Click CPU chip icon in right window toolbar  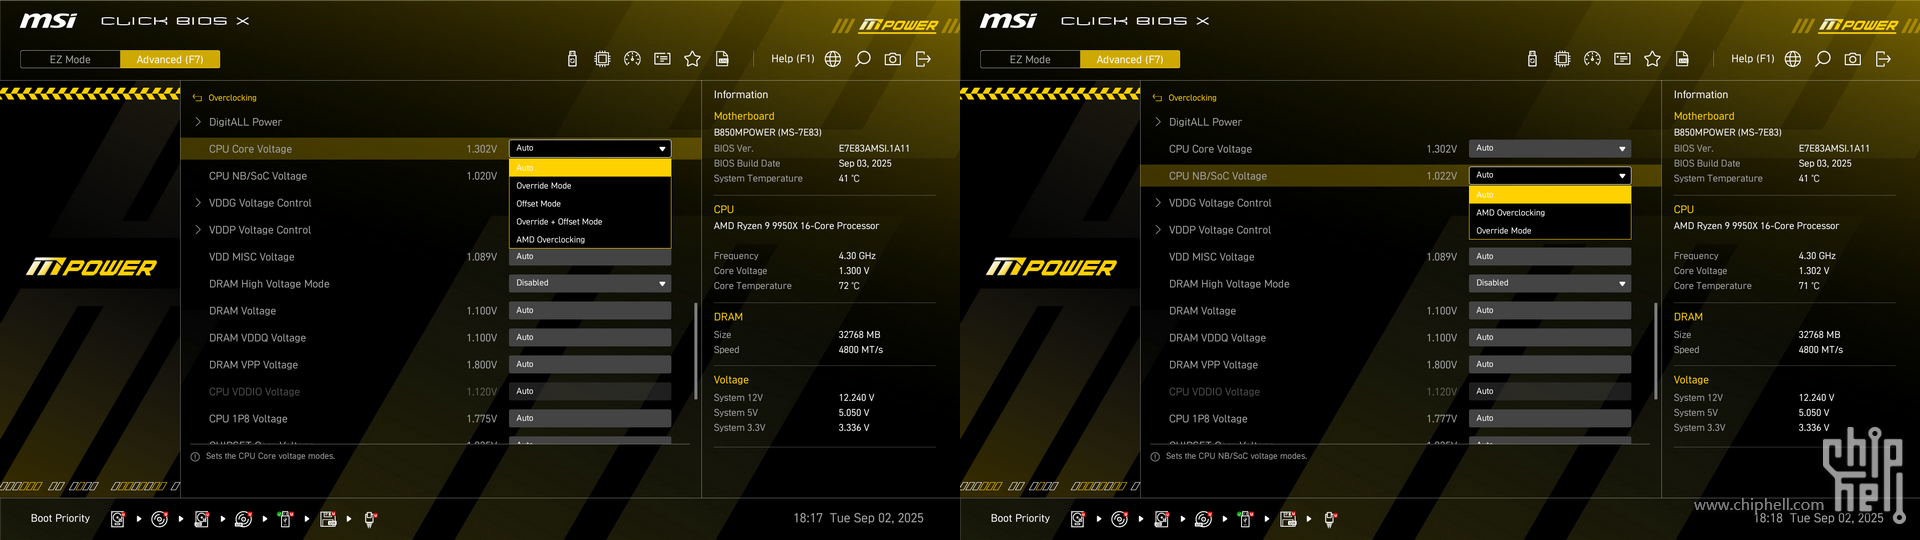[x=1562, y=59]
